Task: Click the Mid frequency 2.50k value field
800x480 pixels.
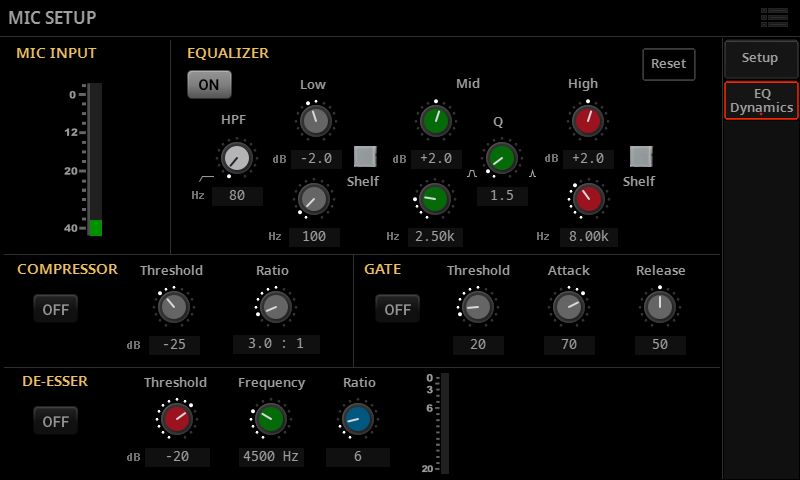Action: pyautogui.click(x=433, y=237)
